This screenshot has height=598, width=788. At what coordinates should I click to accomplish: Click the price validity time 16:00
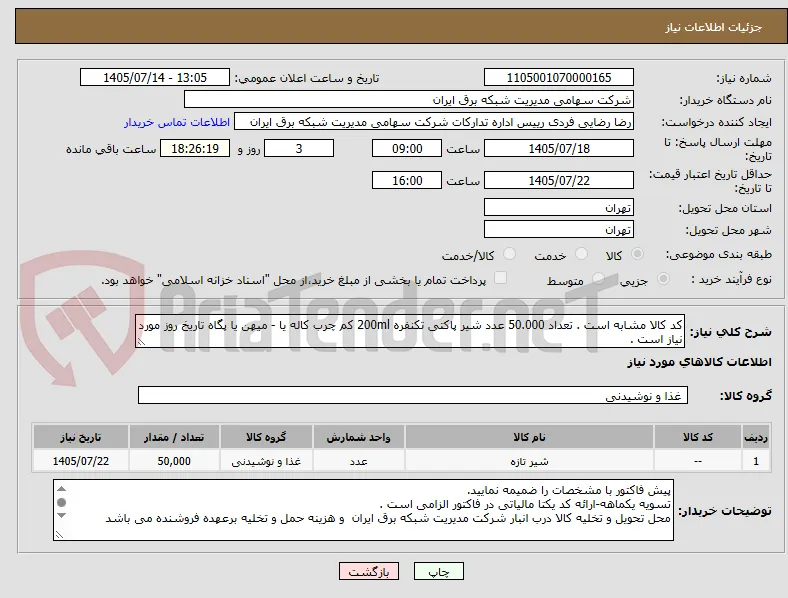407,180
